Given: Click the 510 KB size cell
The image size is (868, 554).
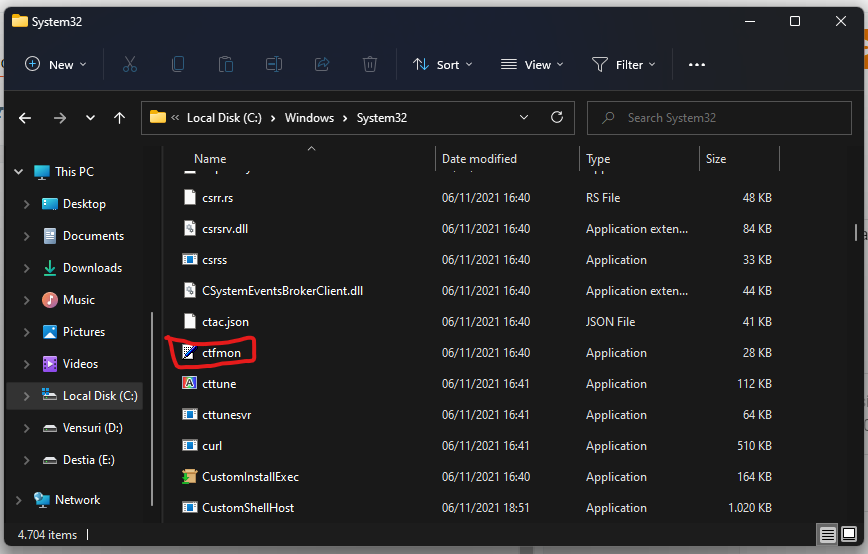Looking at the screenshot, I should pos(754,446).
